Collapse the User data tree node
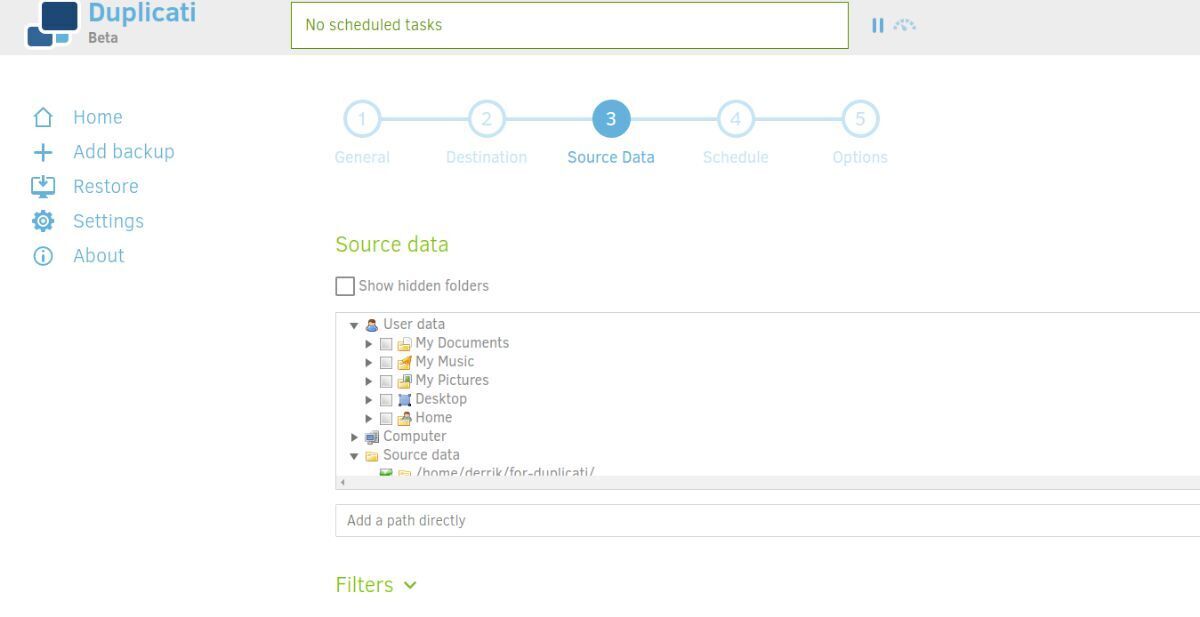This screenshot has height=617, width=1200. 354,325
